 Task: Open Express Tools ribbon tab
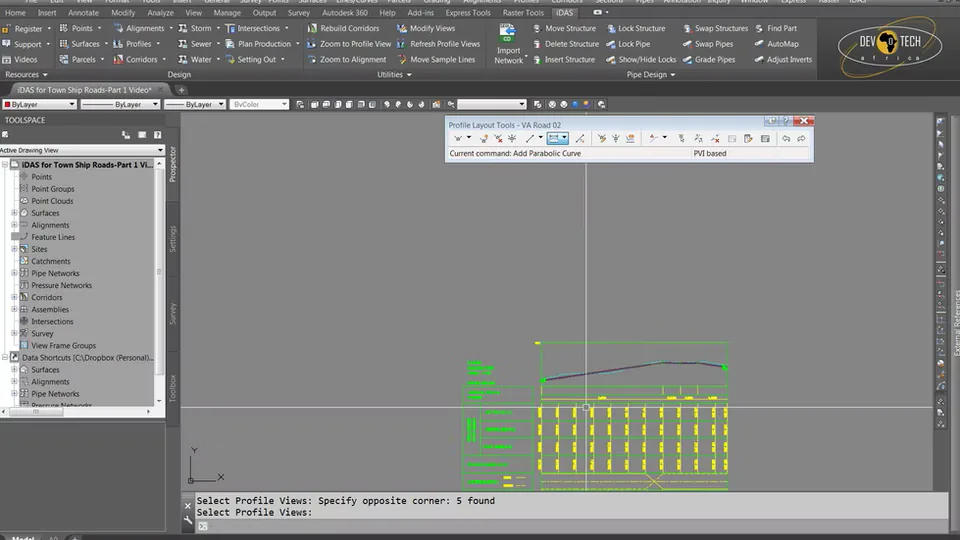pos(468,12)
